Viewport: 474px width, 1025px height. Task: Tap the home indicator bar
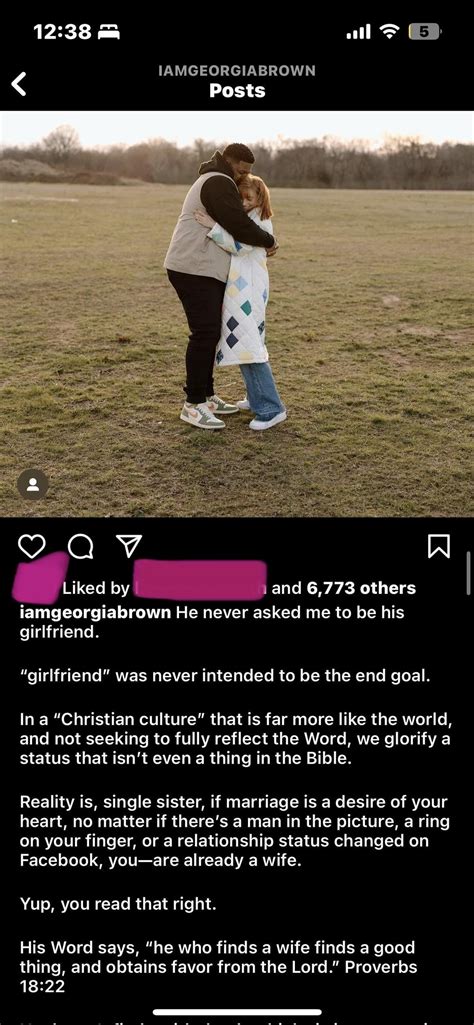[x=237, y=1013]
